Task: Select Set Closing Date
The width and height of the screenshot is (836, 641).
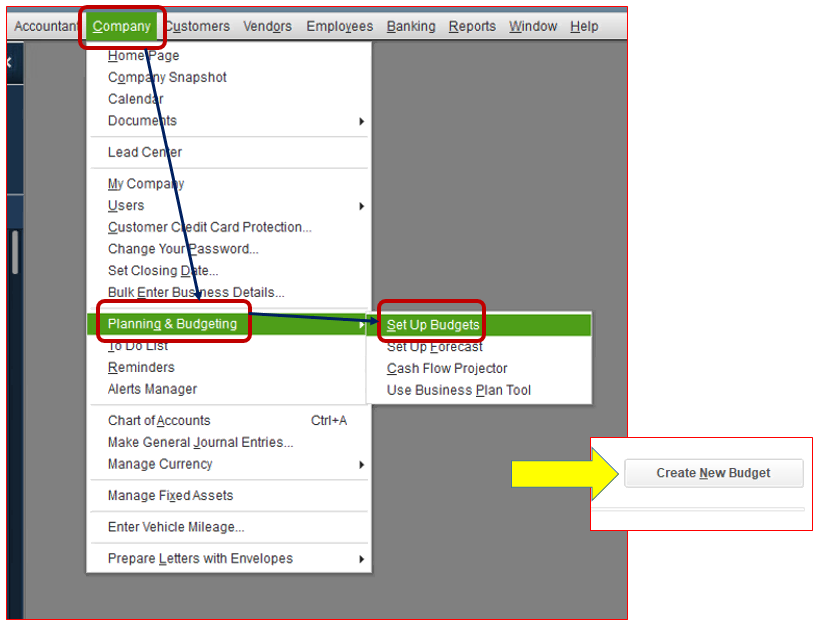Action: point(229,271)
